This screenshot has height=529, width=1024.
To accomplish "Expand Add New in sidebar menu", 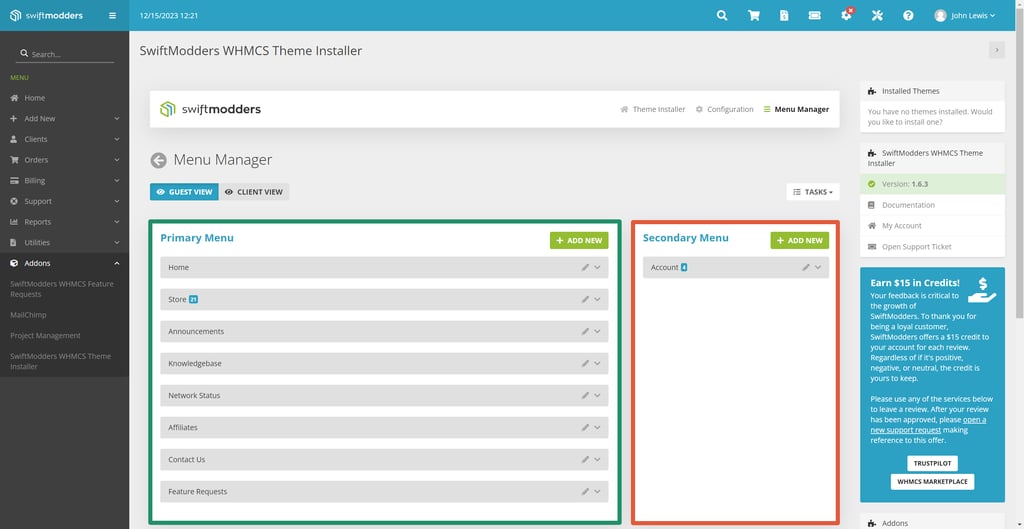I will (65, 119).
